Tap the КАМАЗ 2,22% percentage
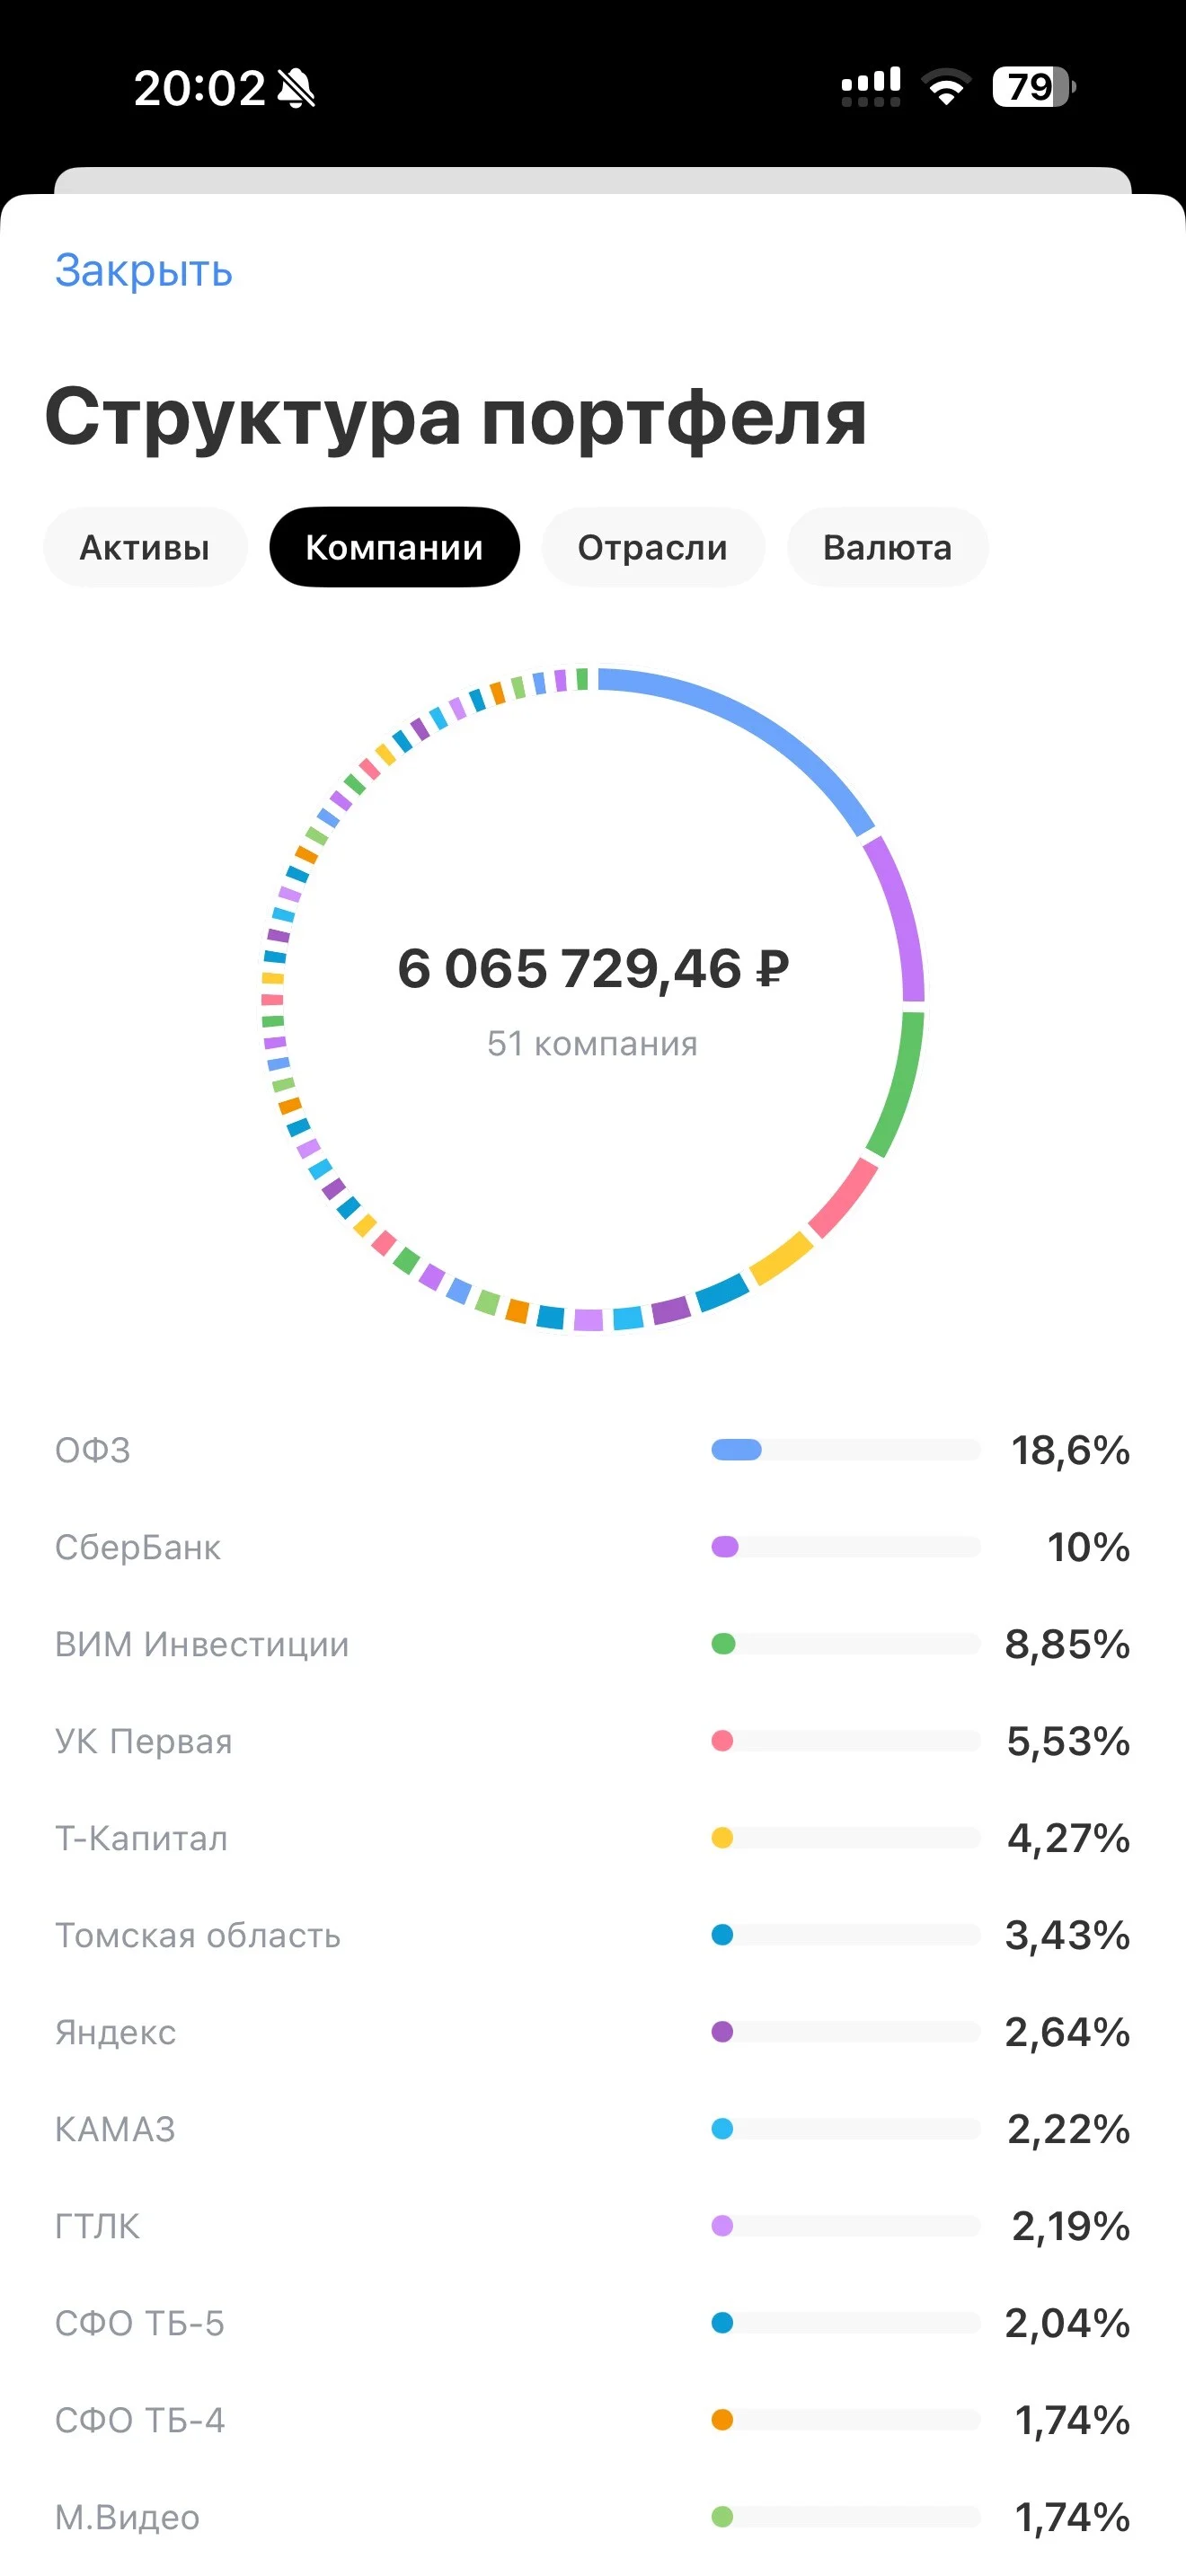 (1068, 2129)
